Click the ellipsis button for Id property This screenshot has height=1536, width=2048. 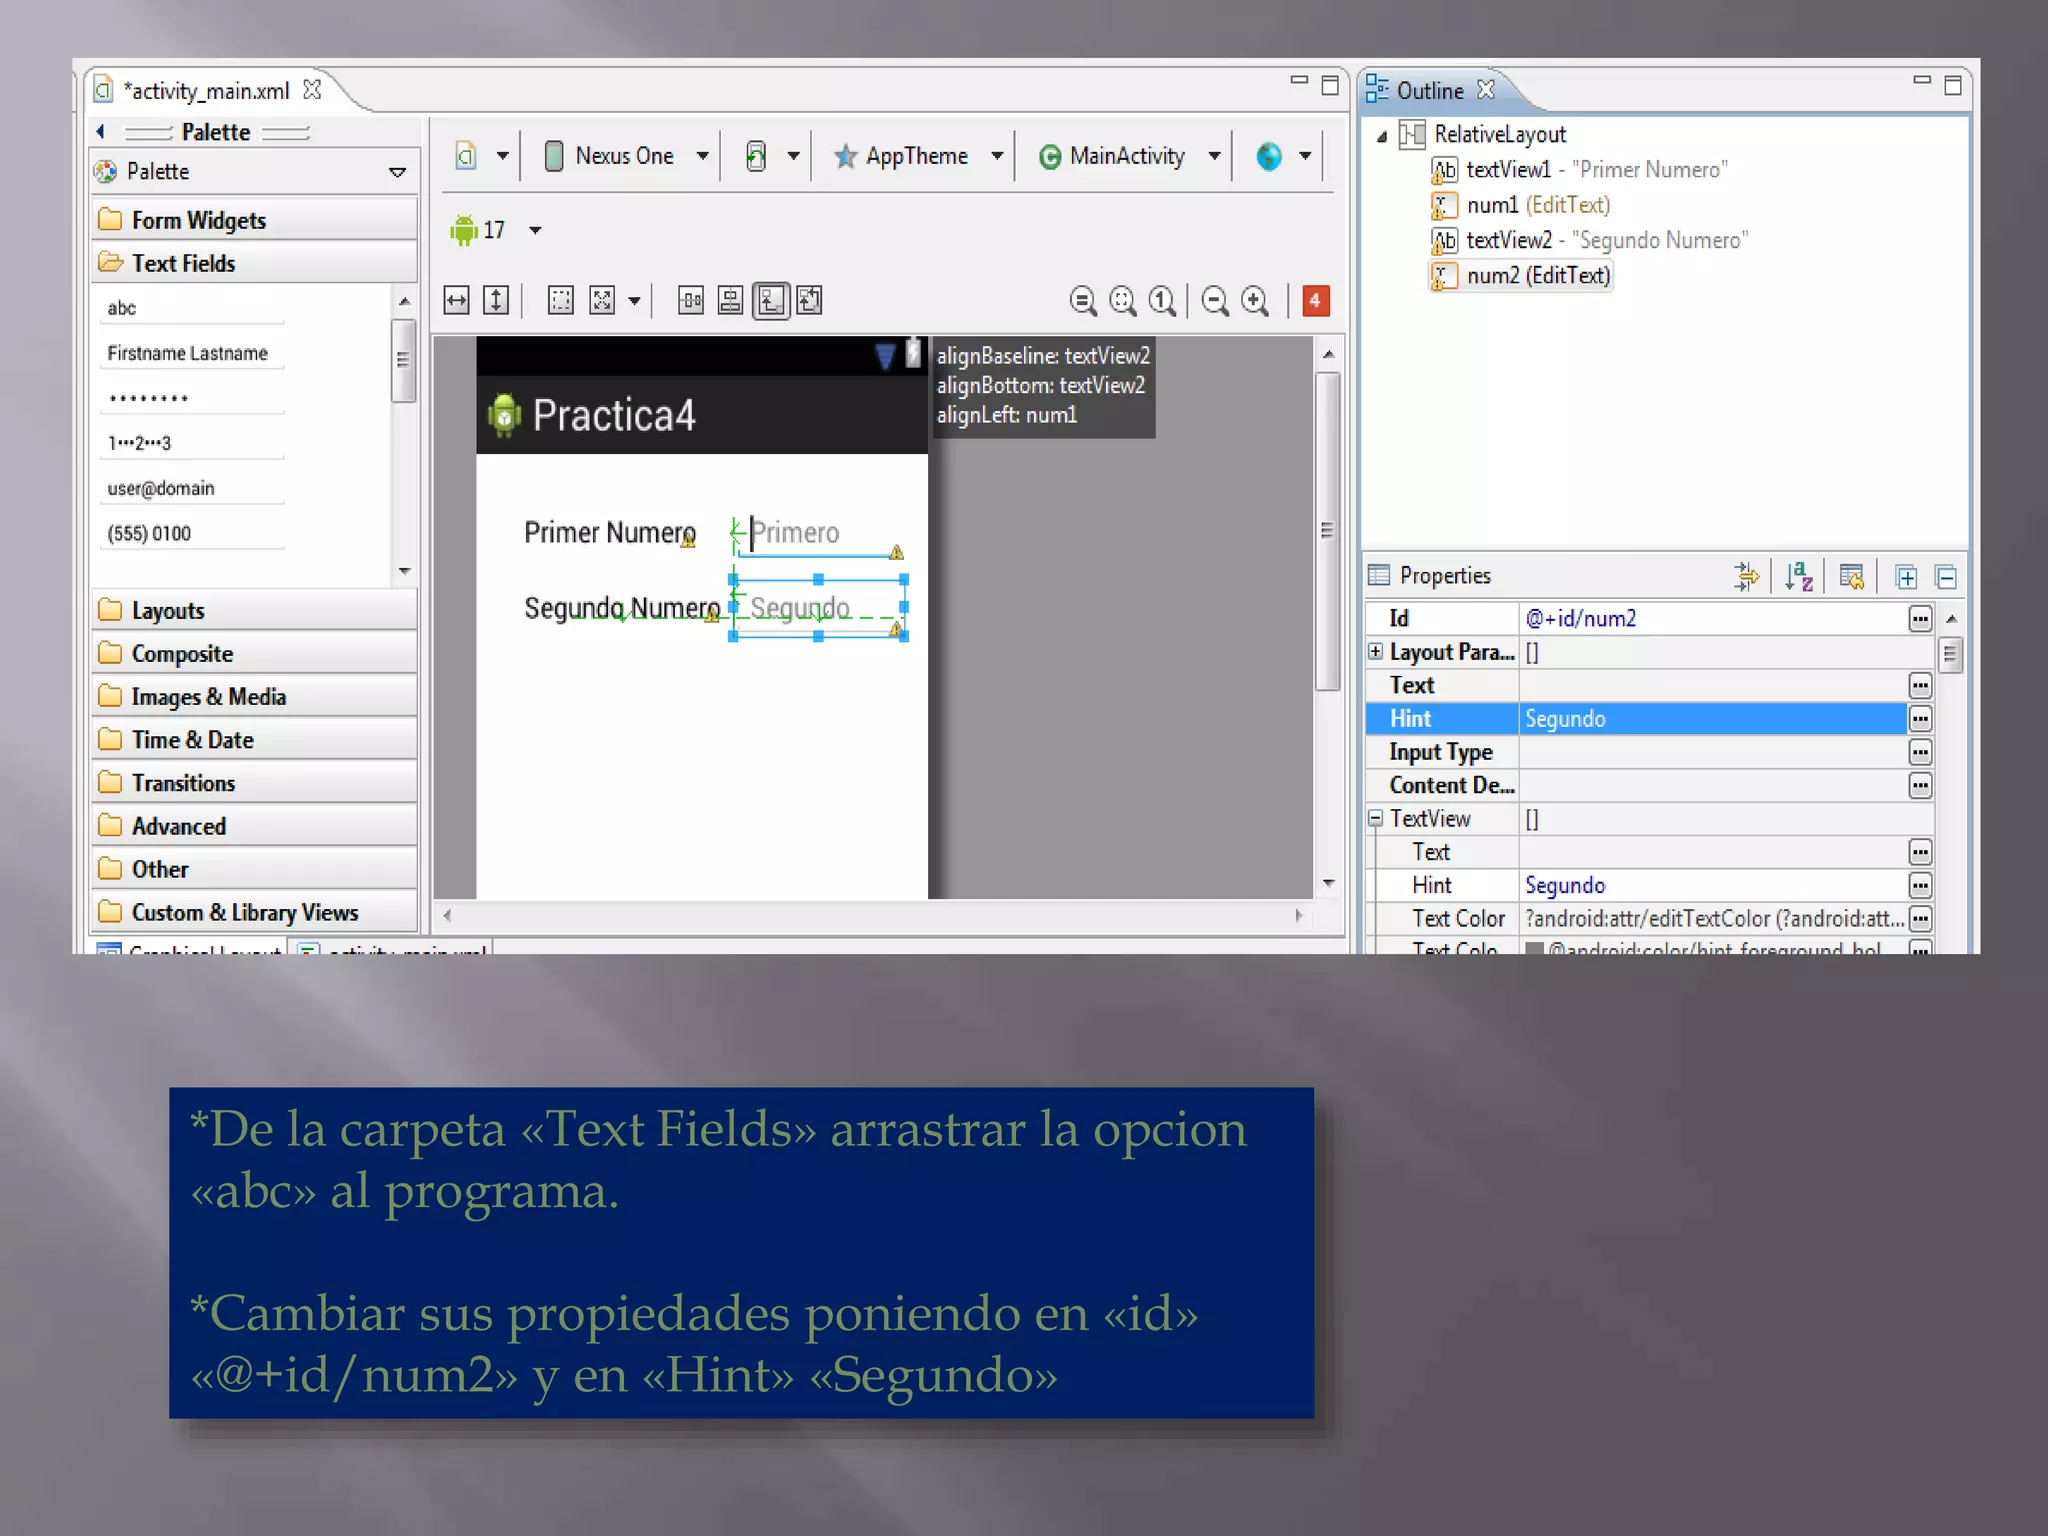click(x=1919, y=619)
